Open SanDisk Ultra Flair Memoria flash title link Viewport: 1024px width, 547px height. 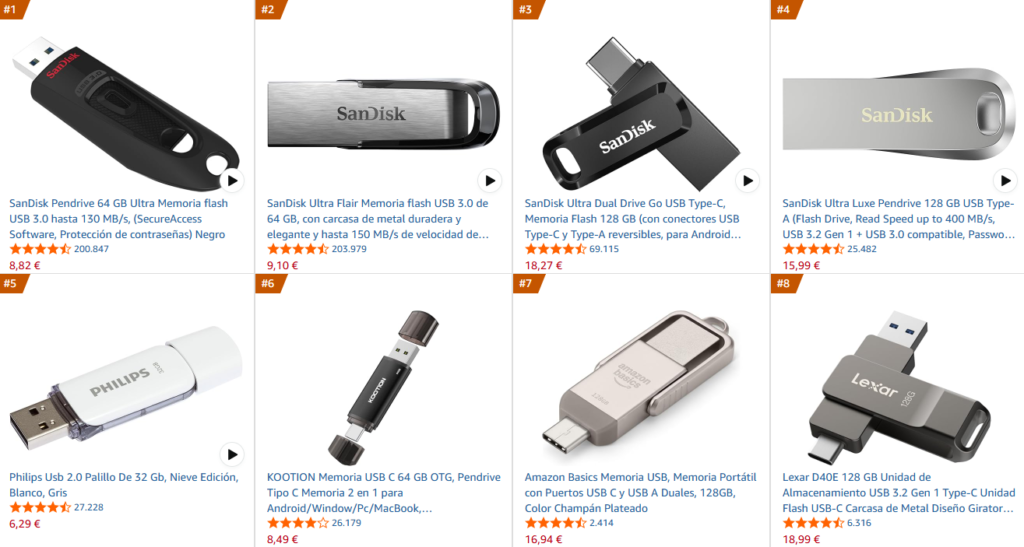(x=377, y=219)
